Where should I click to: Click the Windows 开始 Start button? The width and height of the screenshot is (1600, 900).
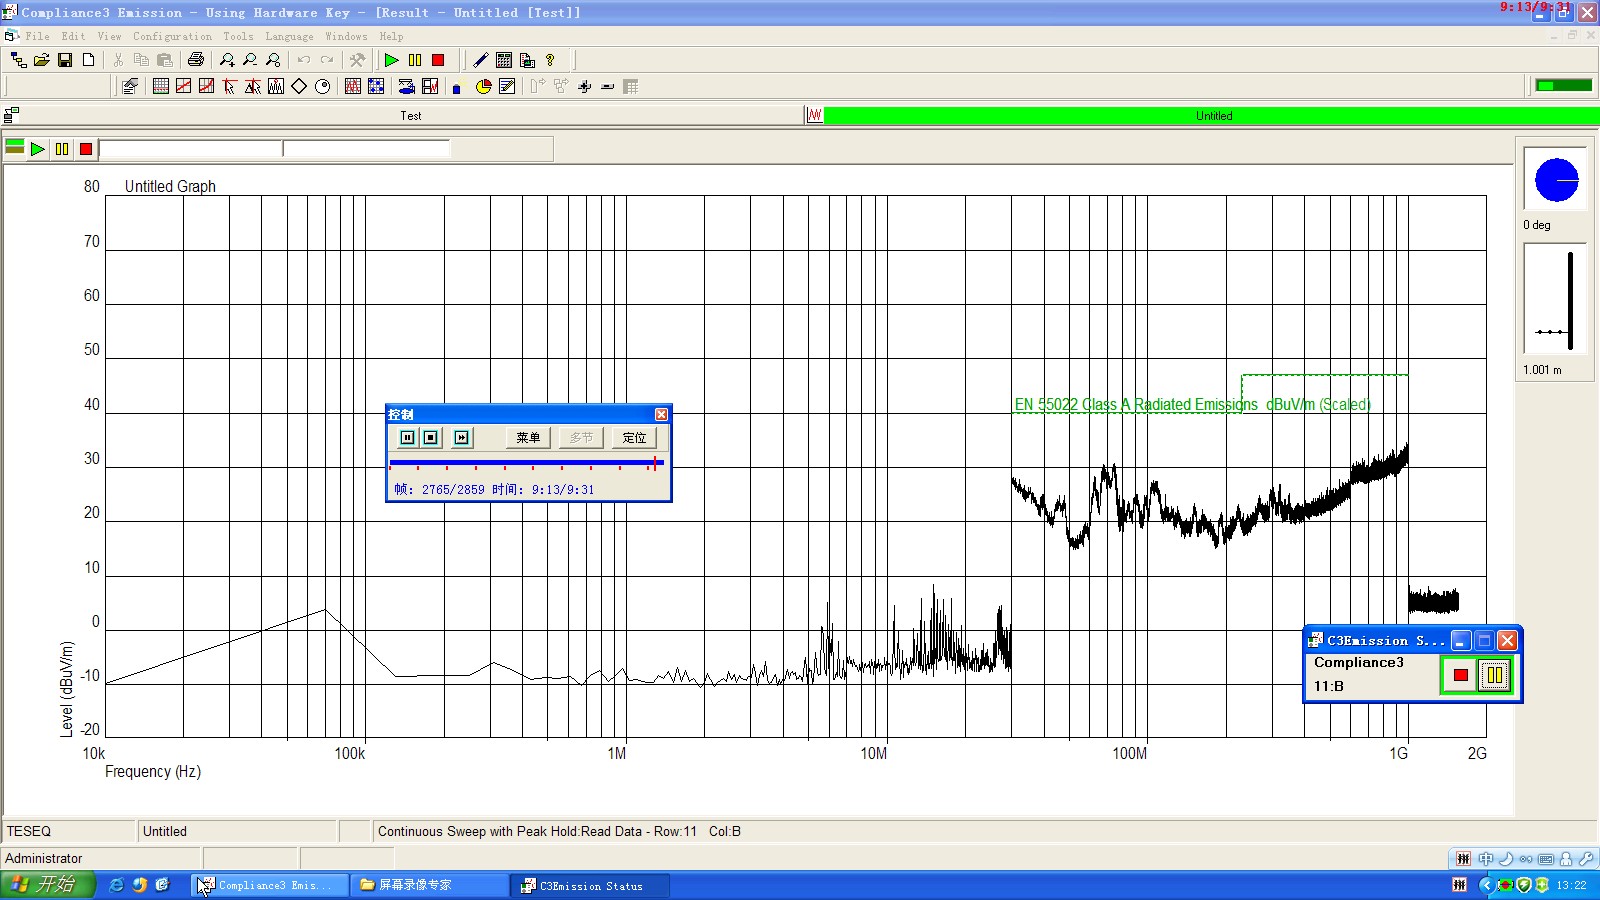(x=47, y=885)
